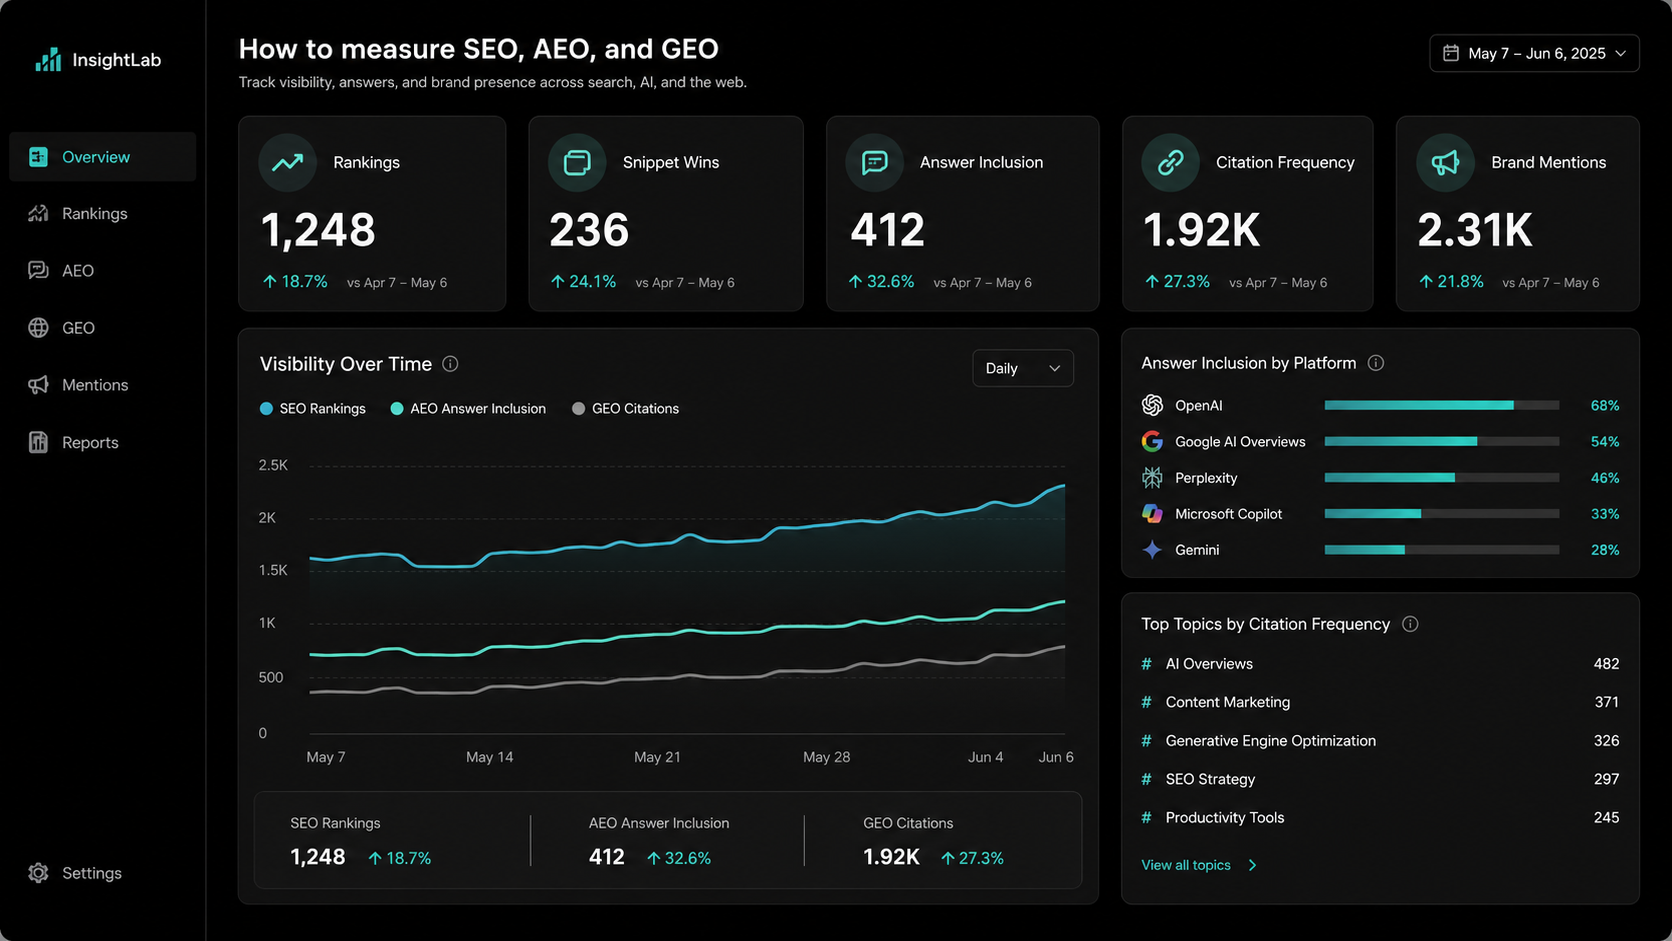This screenshot has height=941, width=1672.
Task: Click the 27.3% change on Citation Frequency card
Action: [x=1177, y=282]
